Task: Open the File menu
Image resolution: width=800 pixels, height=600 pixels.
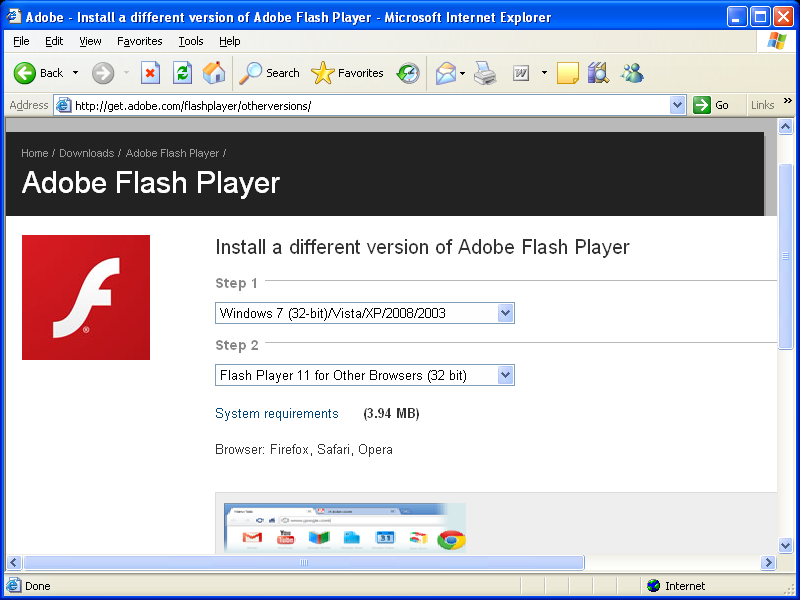Action: [21, 41]
